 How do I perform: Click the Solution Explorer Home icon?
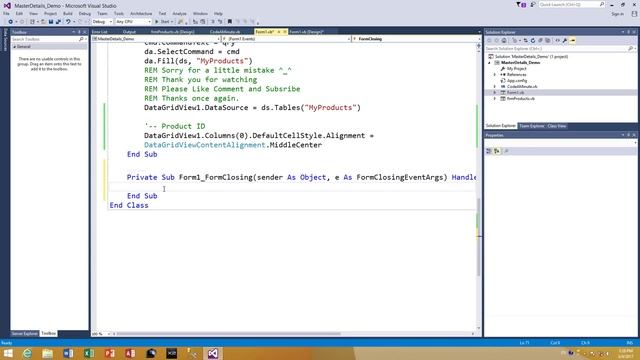coord(504,40)
